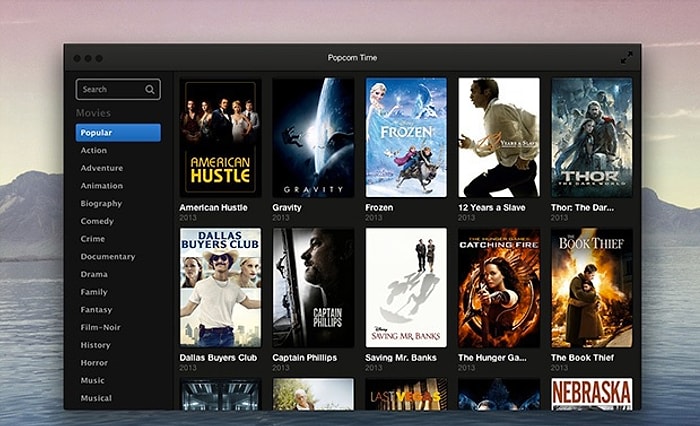Click the Gravity title text
This screenshot has height=426, width=700.
pos(287,208)
